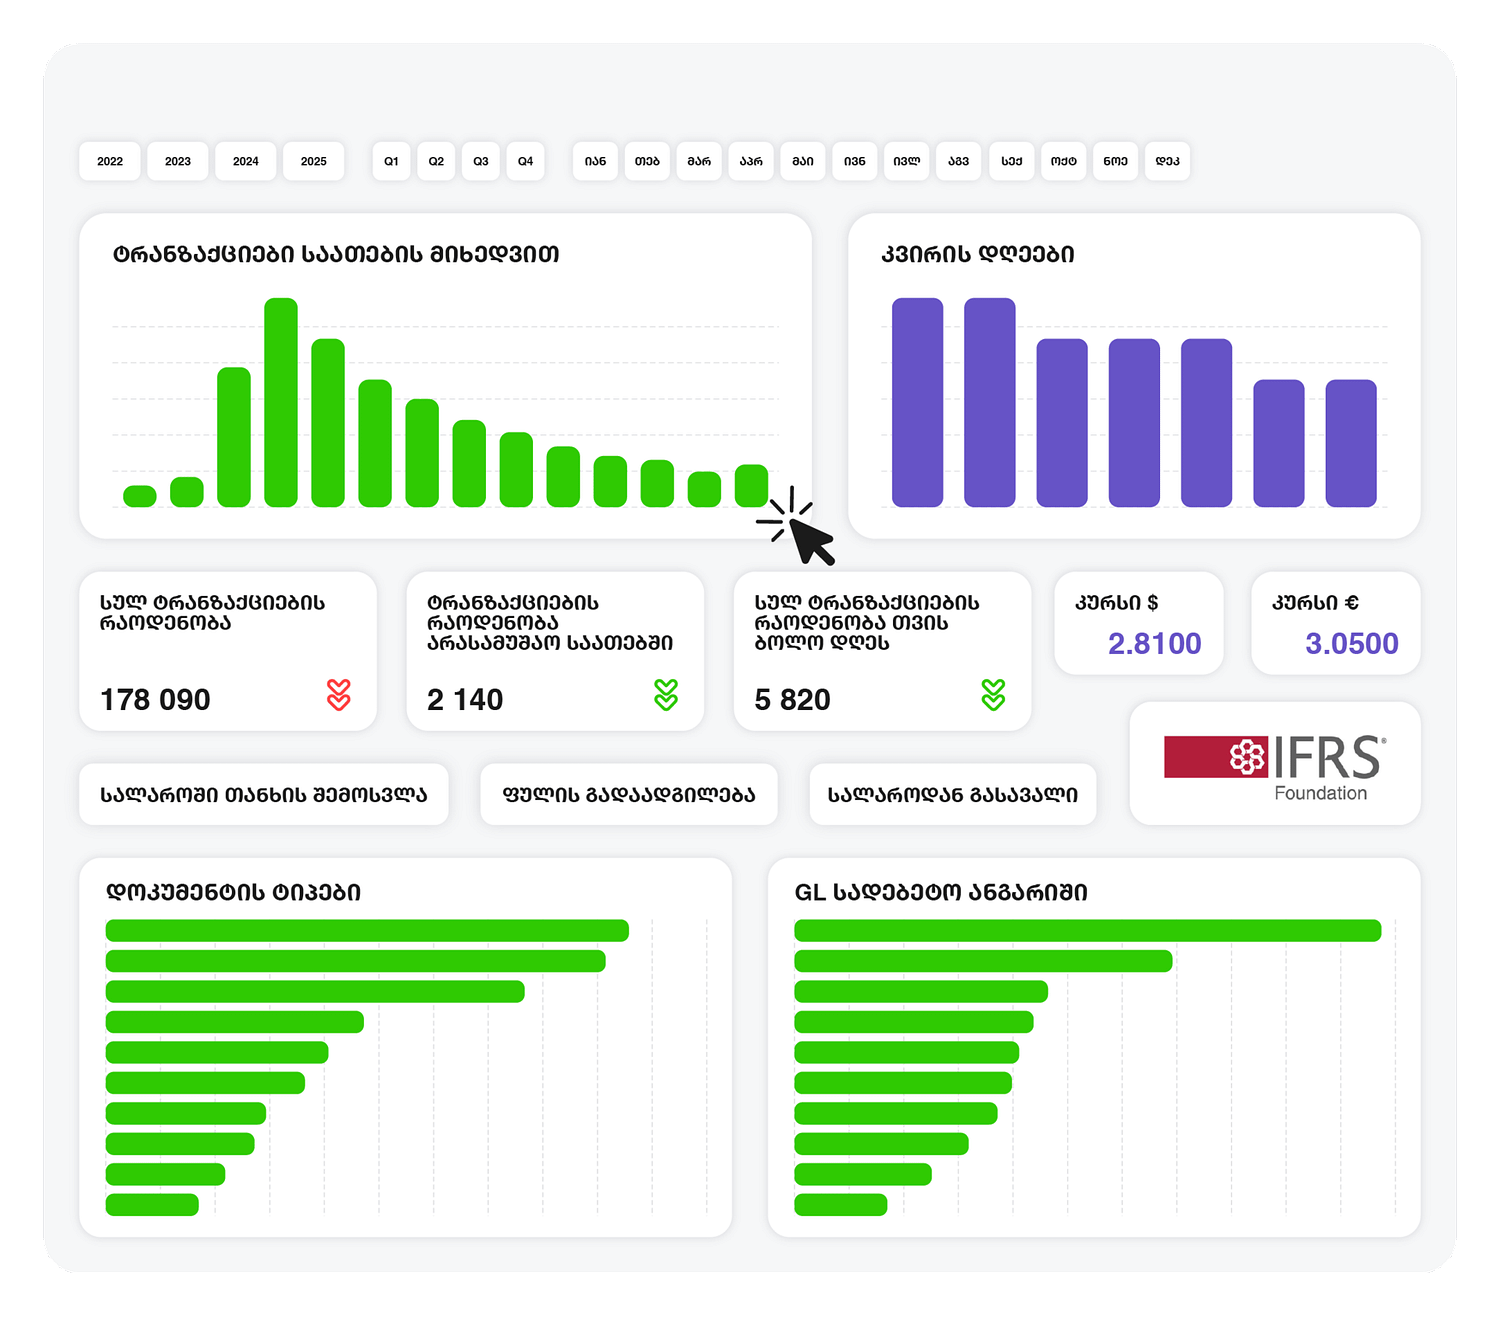1500x1317 pixels.
Task: Select the first purple bar in weekdays chart
Action: [917, 402]
